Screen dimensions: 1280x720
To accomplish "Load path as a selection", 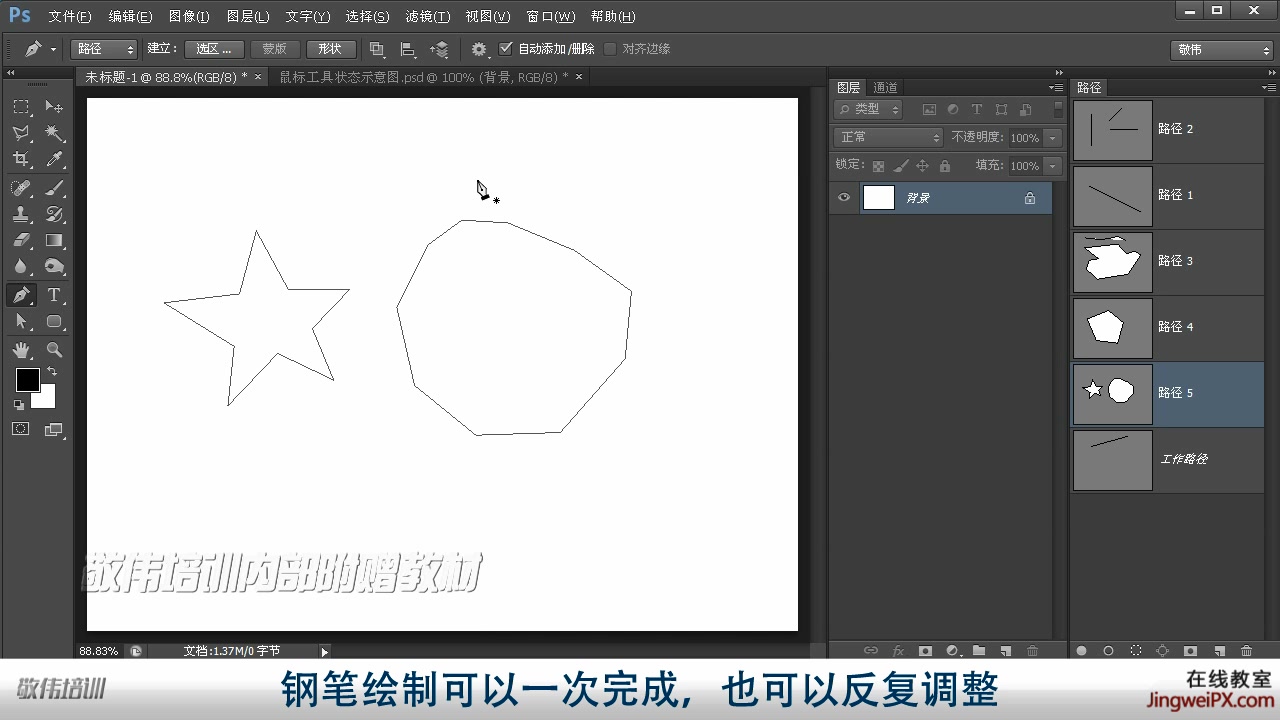I will click(1136, 650).
